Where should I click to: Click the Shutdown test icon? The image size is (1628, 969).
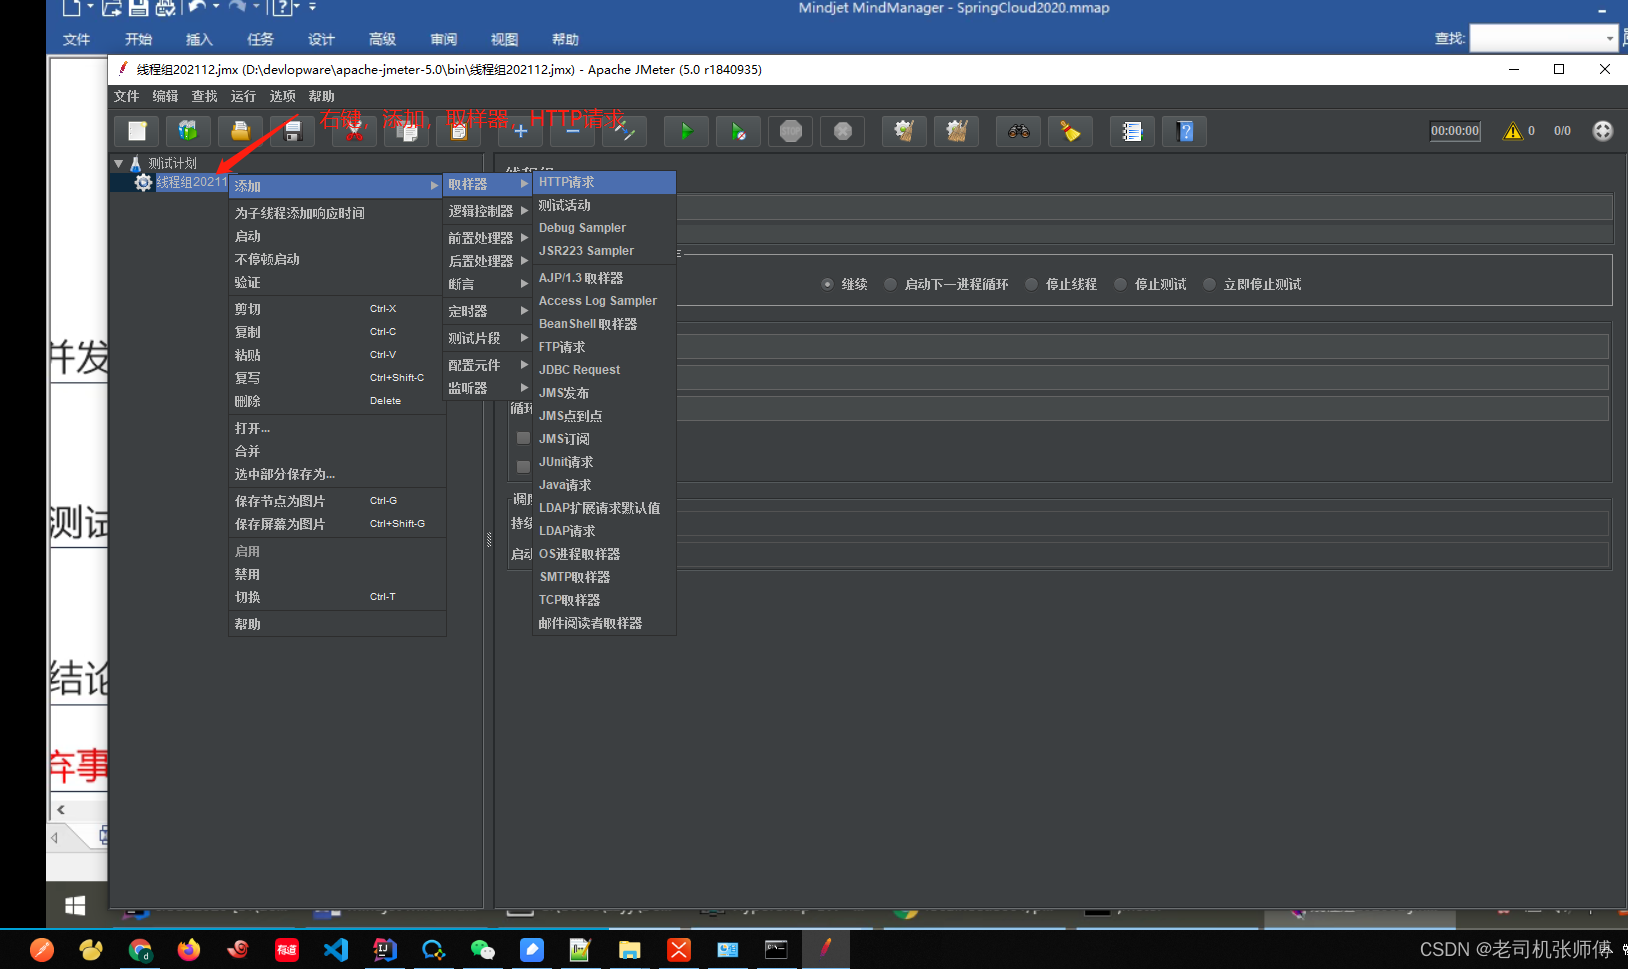pos(843,131)
